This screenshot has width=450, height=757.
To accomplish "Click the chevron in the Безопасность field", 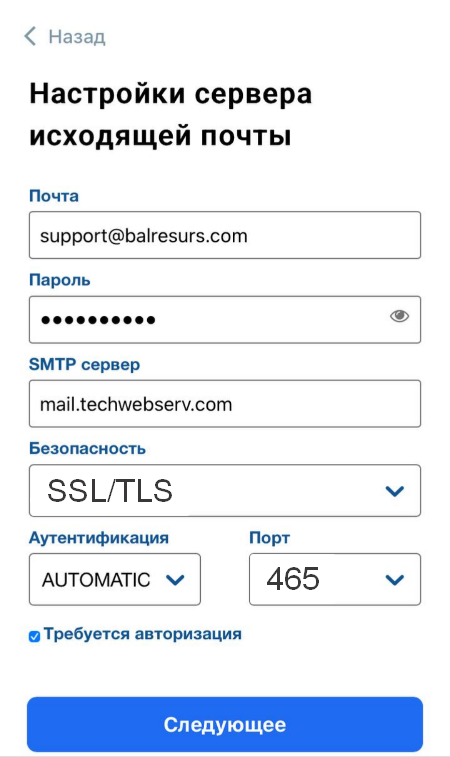I will point(394,491).
